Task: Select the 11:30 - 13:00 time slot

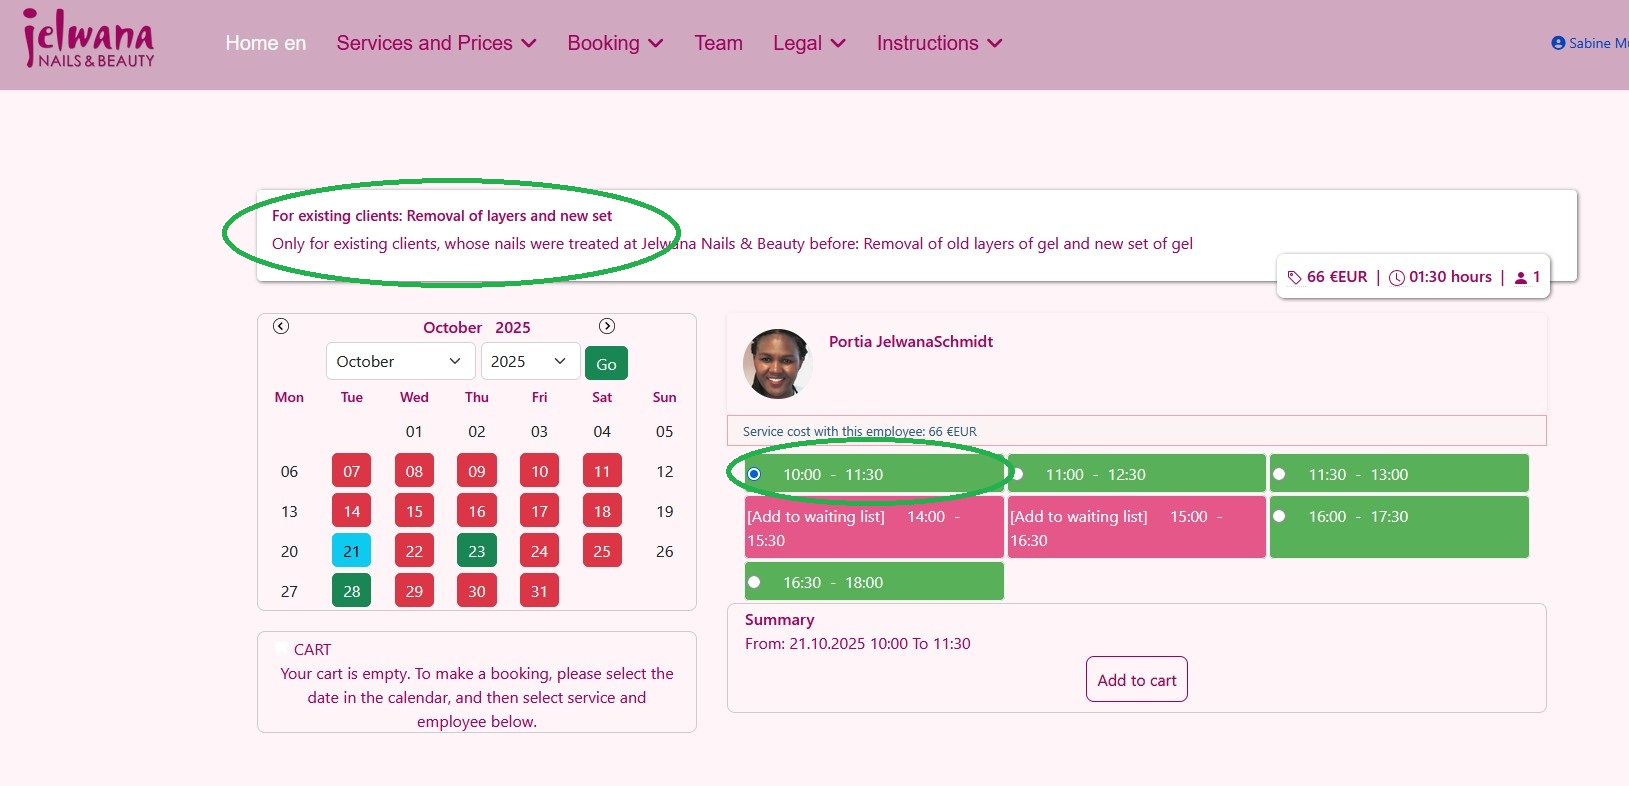Action: coord(1279,474)
